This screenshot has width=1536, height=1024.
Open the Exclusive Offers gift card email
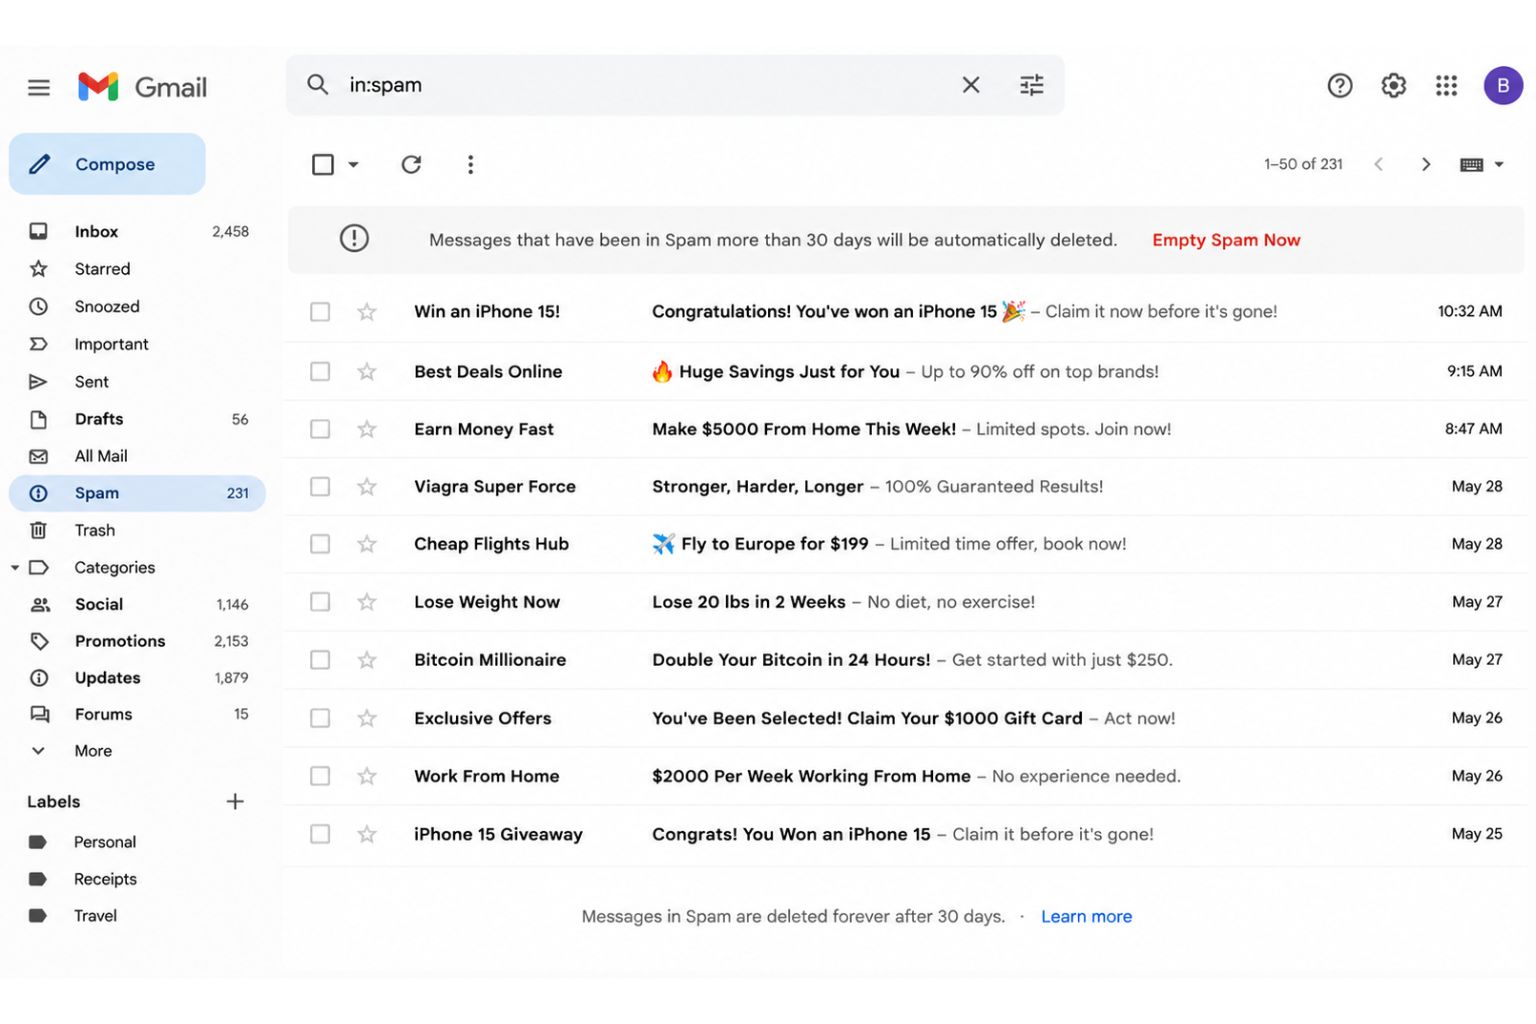[x=905, y=718]
